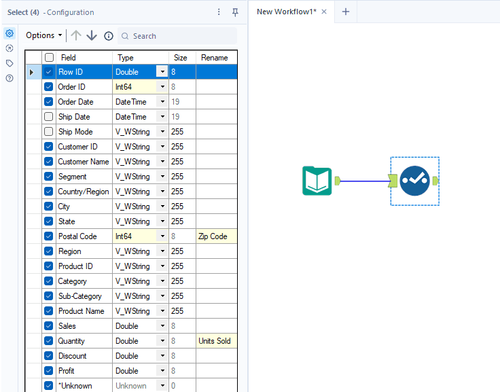Check the Ship Mode field checkbox
The image size is (500, 392).
(49, 132)
